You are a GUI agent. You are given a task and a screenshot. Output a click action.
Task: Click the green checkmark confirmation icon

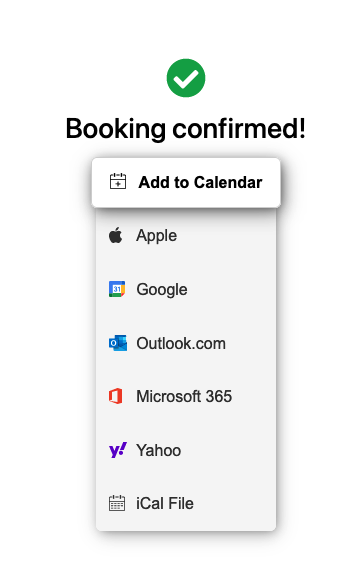coord(186,78)
